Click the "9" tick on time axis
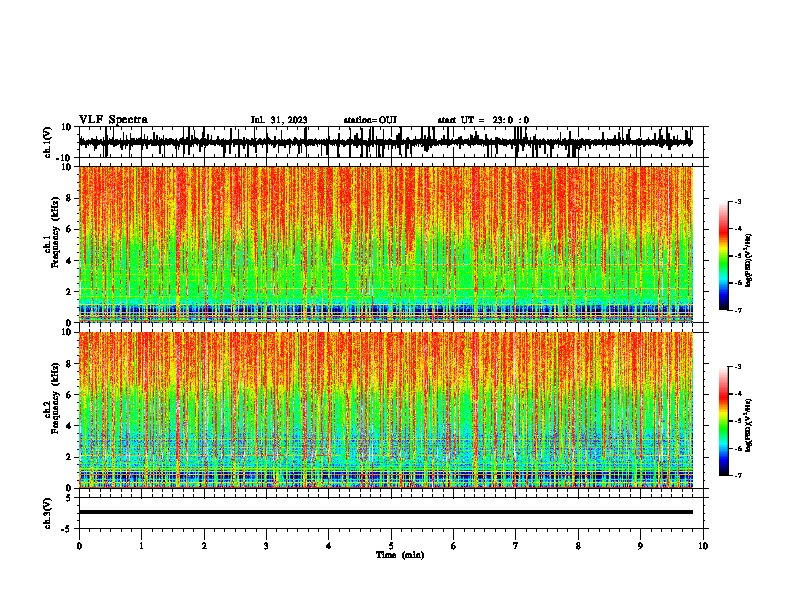 pyautogui.click(x=640, y=546)
